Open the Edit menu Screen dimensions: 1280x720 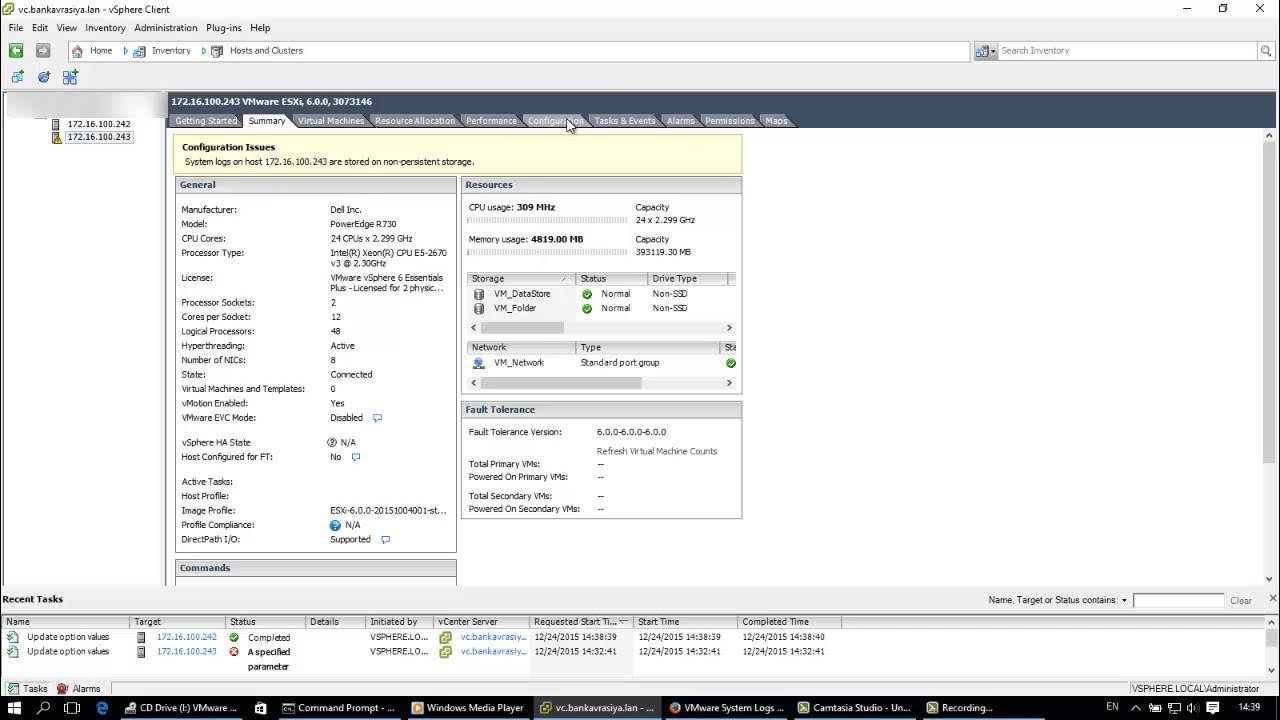click(40, 28)
